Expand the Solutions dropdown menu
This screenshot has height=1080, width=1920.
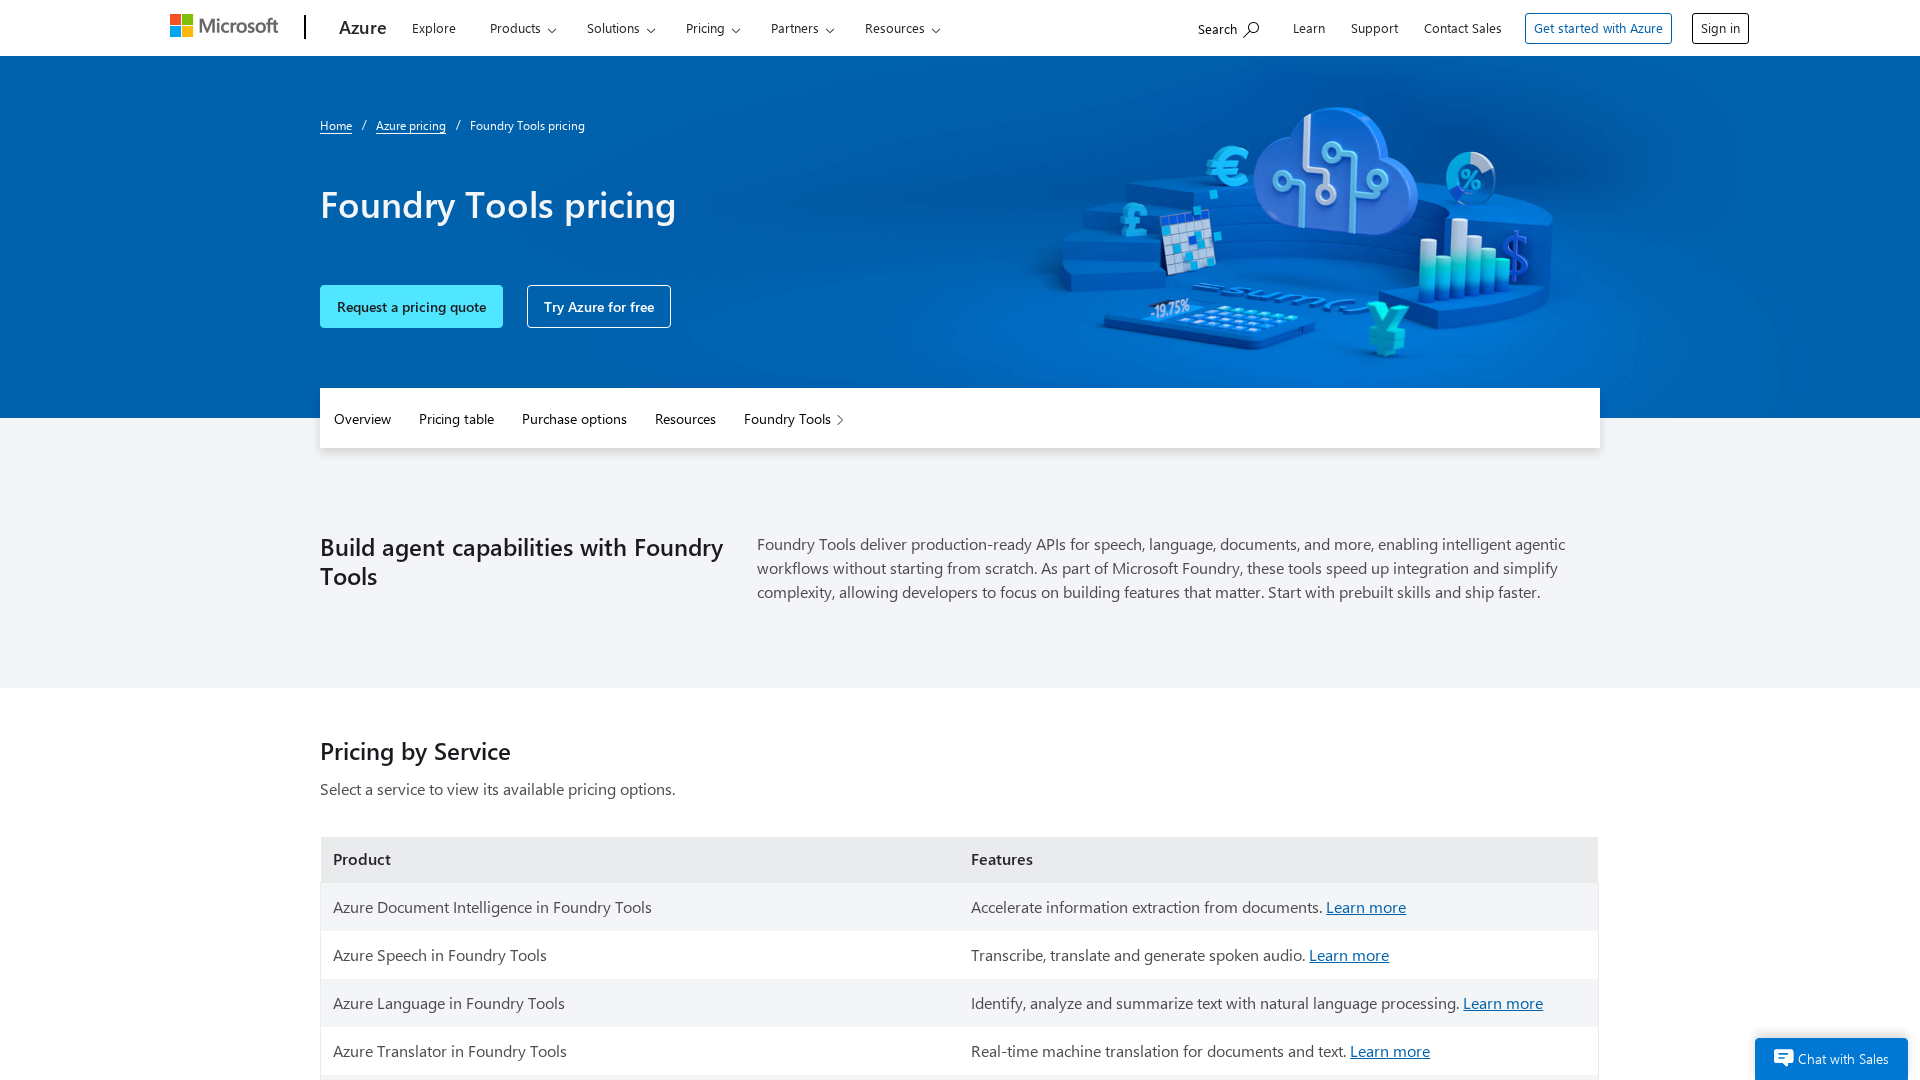pos(620,28)
